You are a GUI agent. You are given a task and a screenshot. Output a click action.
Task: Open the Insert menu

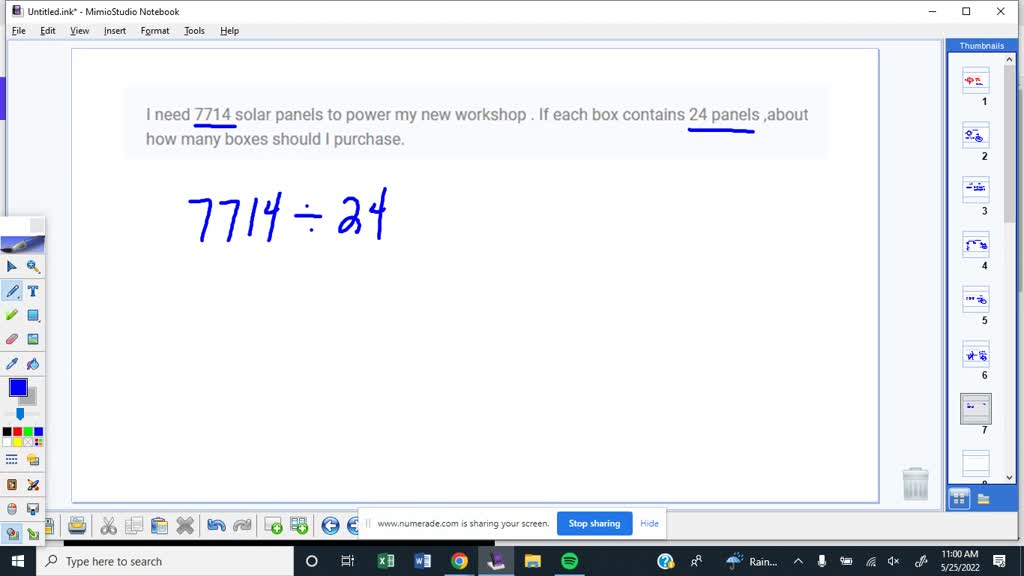tap(114, 30)
